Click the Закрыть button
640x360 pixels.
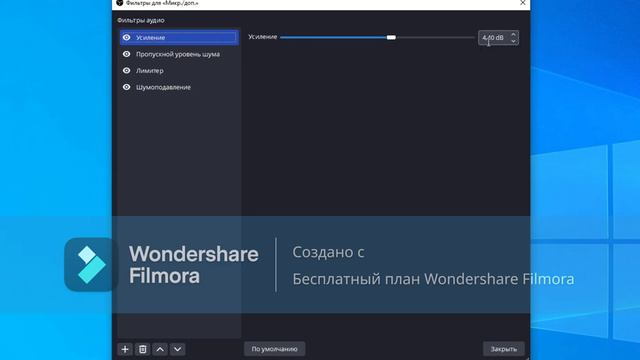coord(504,349)
